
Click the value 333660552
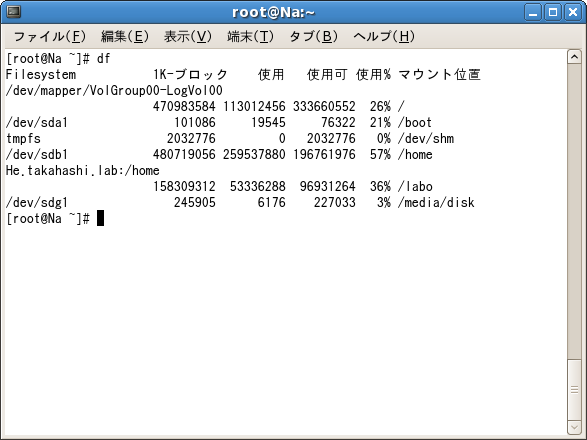324,107
